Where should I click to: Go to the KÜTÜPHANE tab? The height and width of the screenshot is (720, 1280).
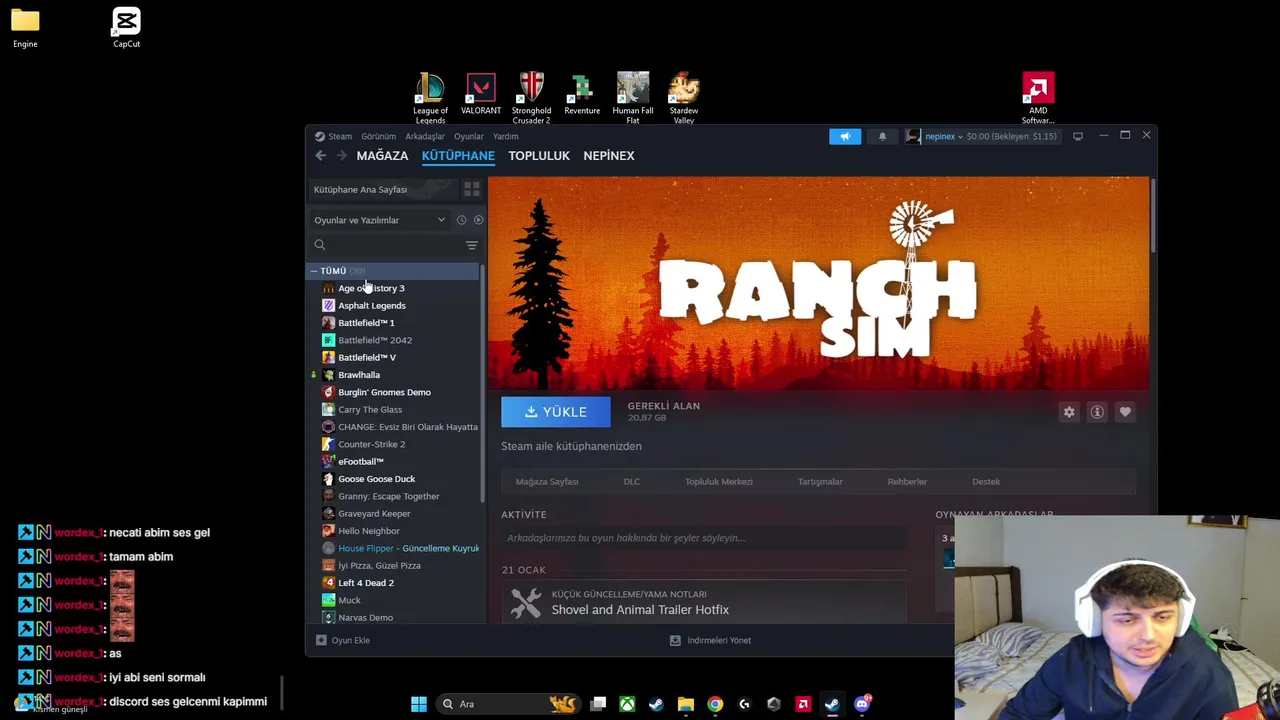tap(458, 156)
